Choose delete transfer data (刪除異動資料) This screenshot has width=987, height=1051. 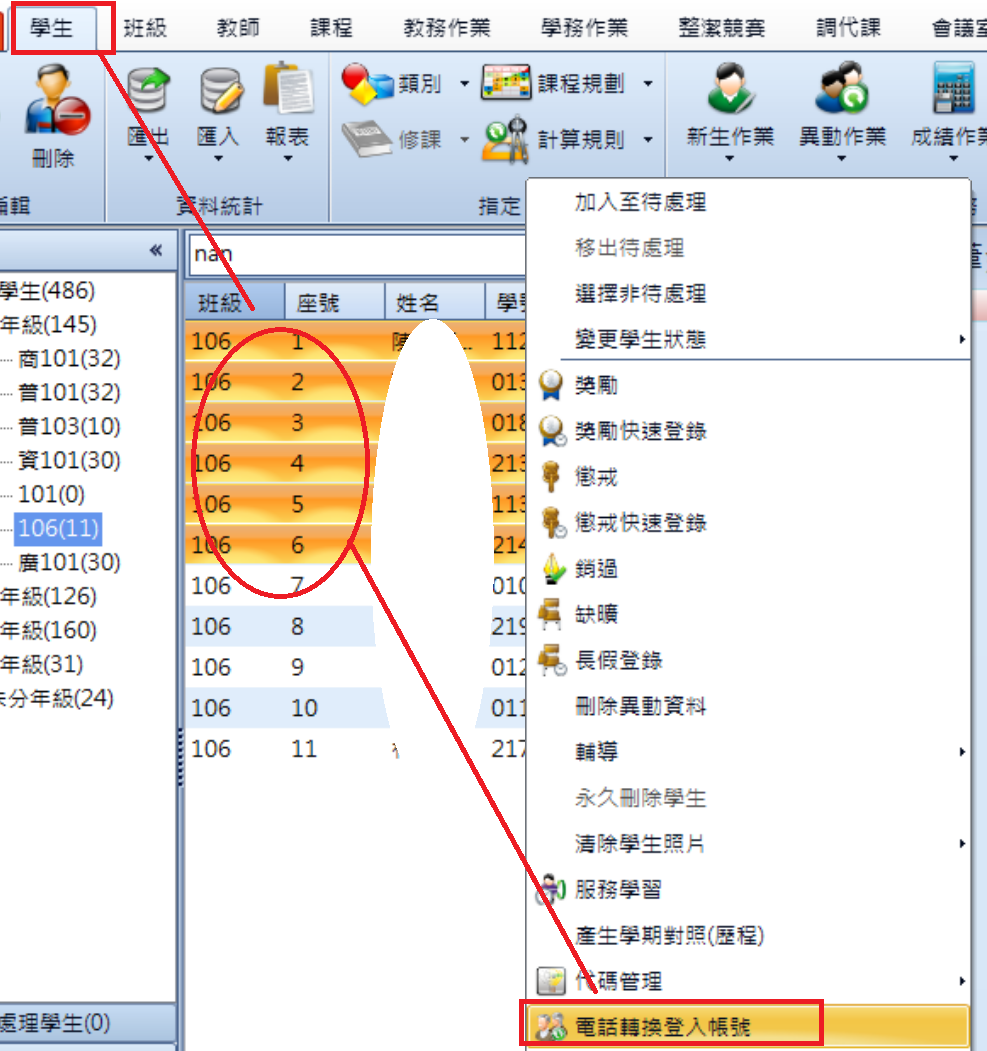click(641, 706)
